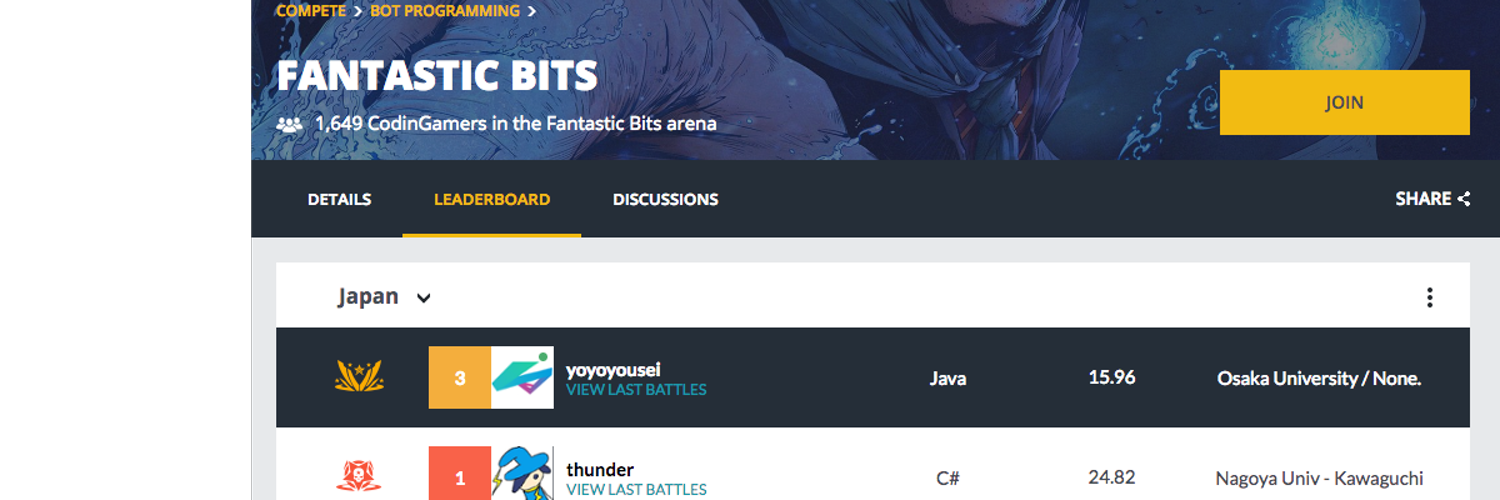1500x500 pixels.
Task: Open the BOT PROGRAMMING breadcrumb link
Action: [445, 11]
